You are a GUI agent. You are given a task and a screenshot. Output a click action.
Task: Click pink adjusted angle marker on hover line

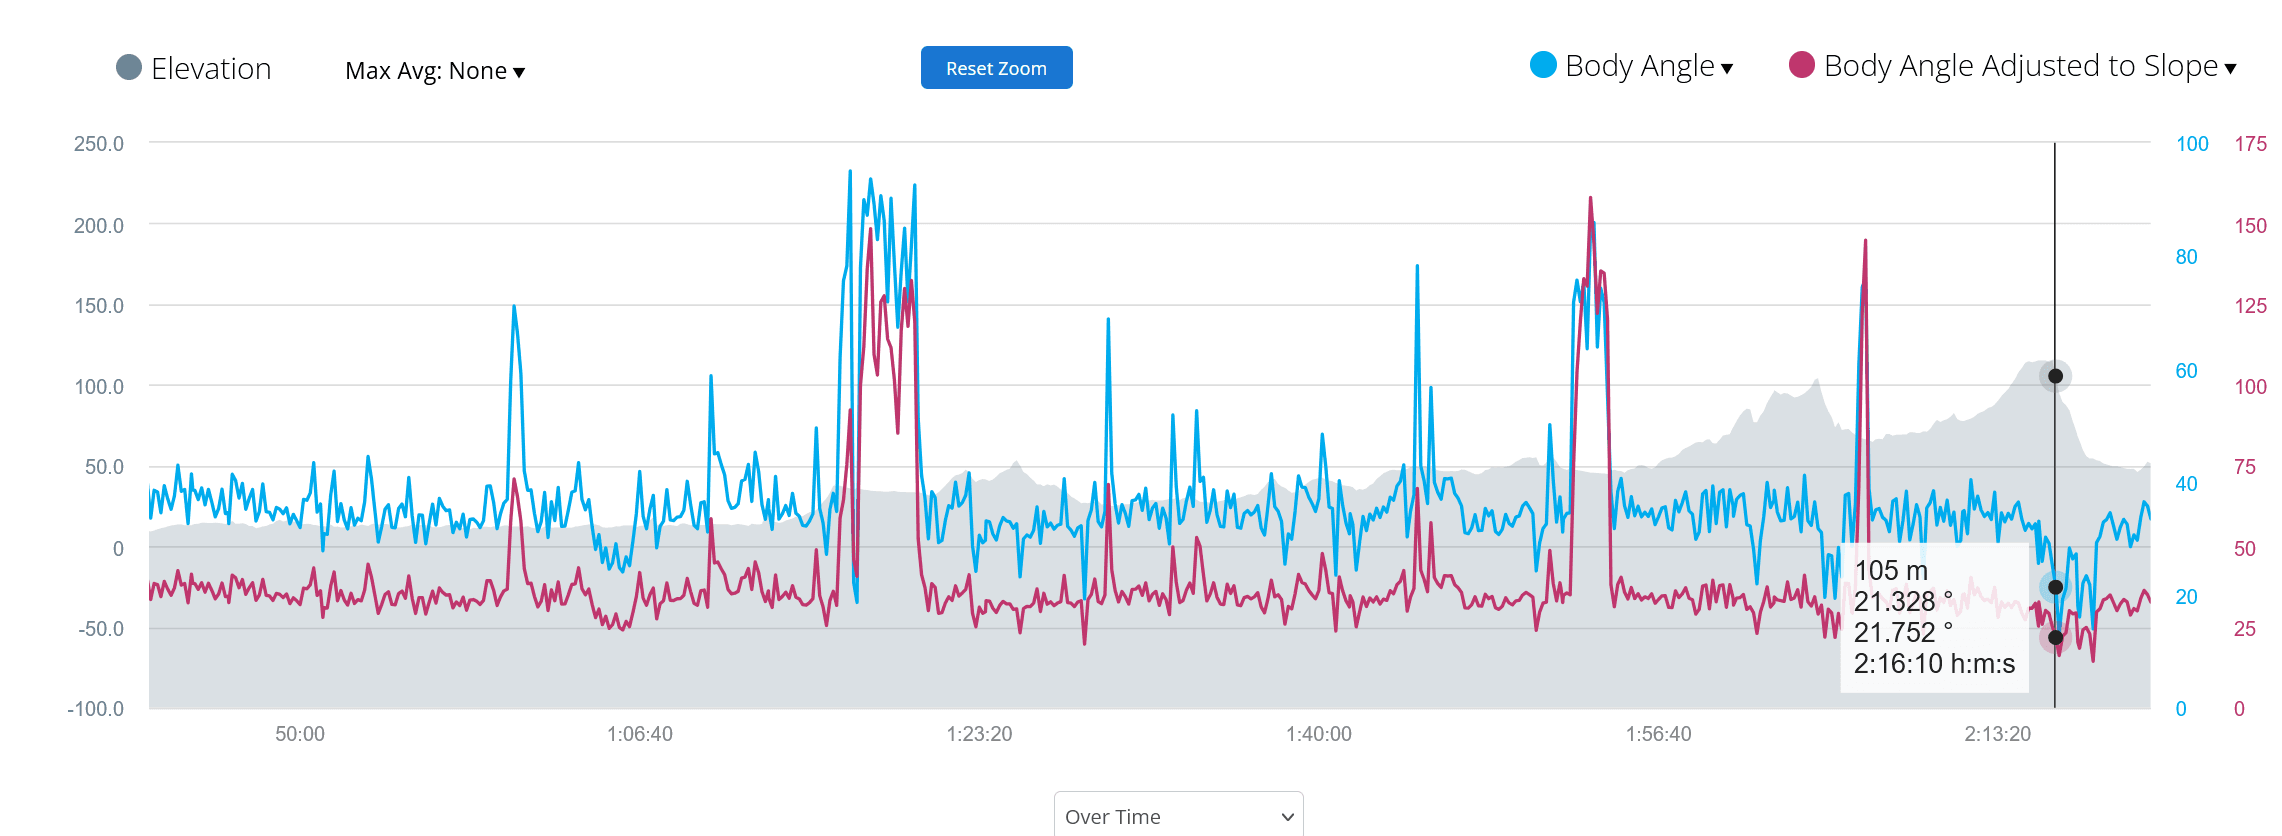(x=2055, y=637)
